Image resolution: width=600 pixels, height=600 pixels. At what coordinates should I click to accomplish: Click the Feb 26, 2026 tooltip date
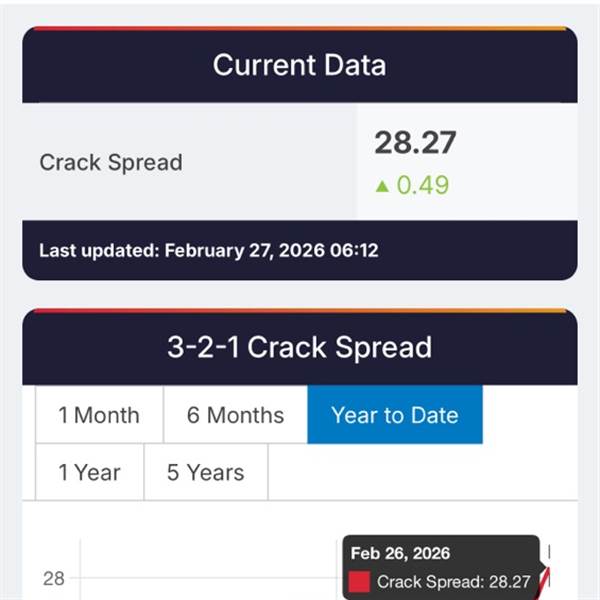click(400, 553)
